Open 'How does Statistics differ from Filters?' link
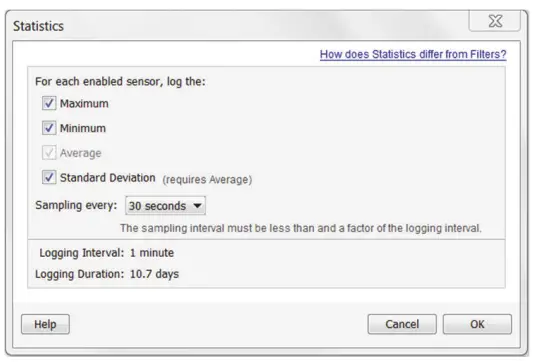The image size is (537, 362). (413, 54)
